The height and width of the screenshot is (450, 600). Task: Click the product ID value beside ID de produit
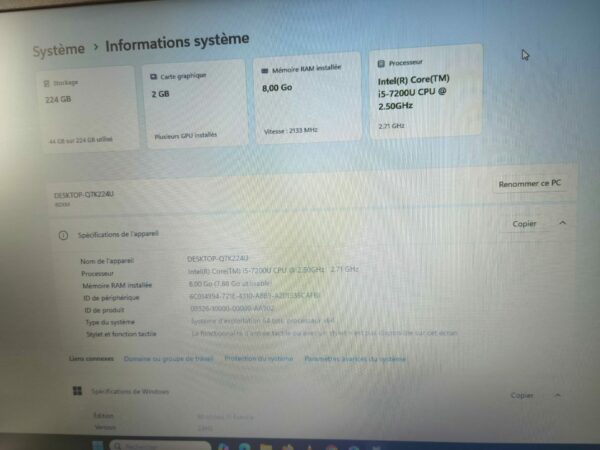pos(232,308)
